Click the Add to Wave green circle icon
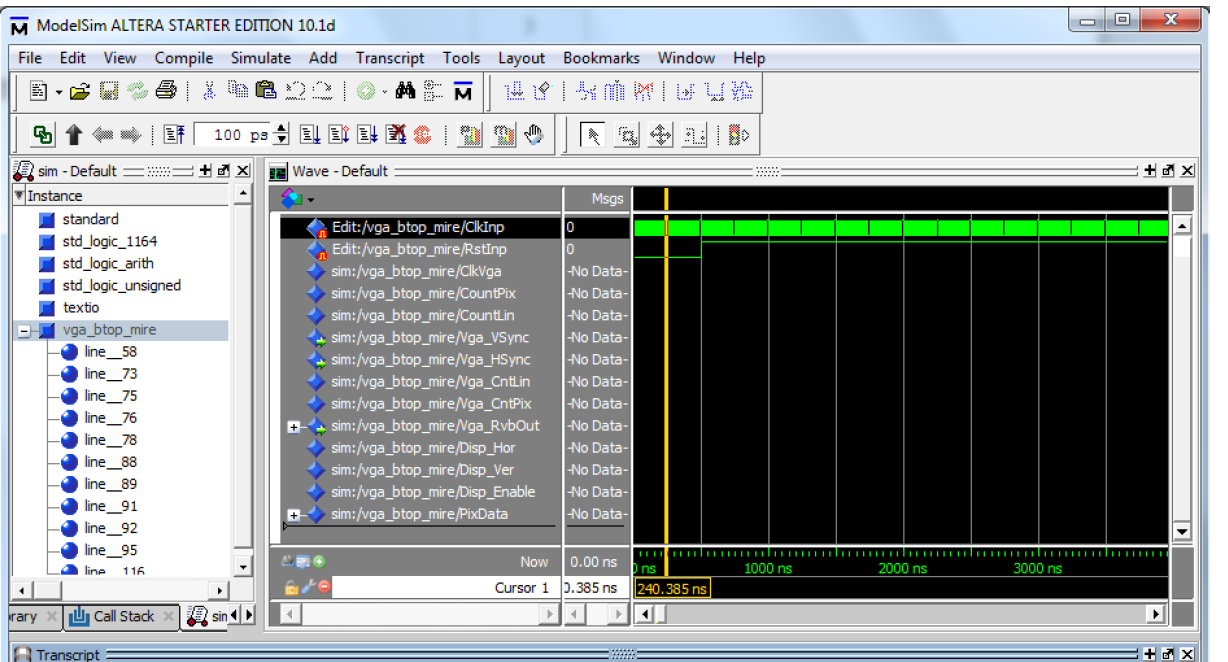The image size is (1228, 662). (366, 92)
